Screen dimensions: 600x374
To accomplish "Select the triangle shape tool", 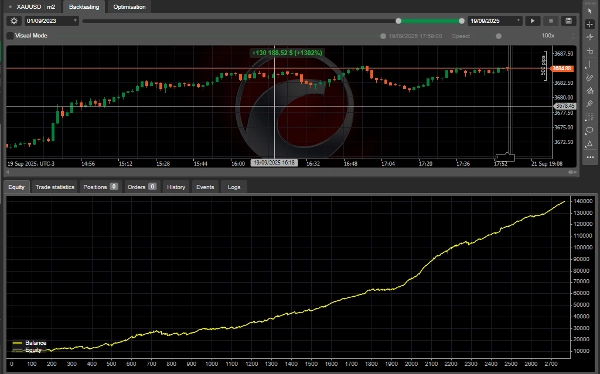I will click(x=590, y=144).
